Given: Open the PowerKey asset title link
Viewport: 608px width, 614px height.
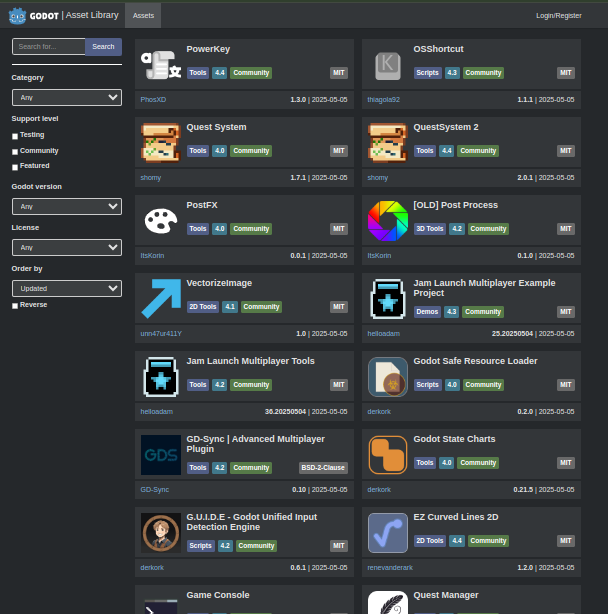Looking at the screenshot, I should (x=208, y=49).
